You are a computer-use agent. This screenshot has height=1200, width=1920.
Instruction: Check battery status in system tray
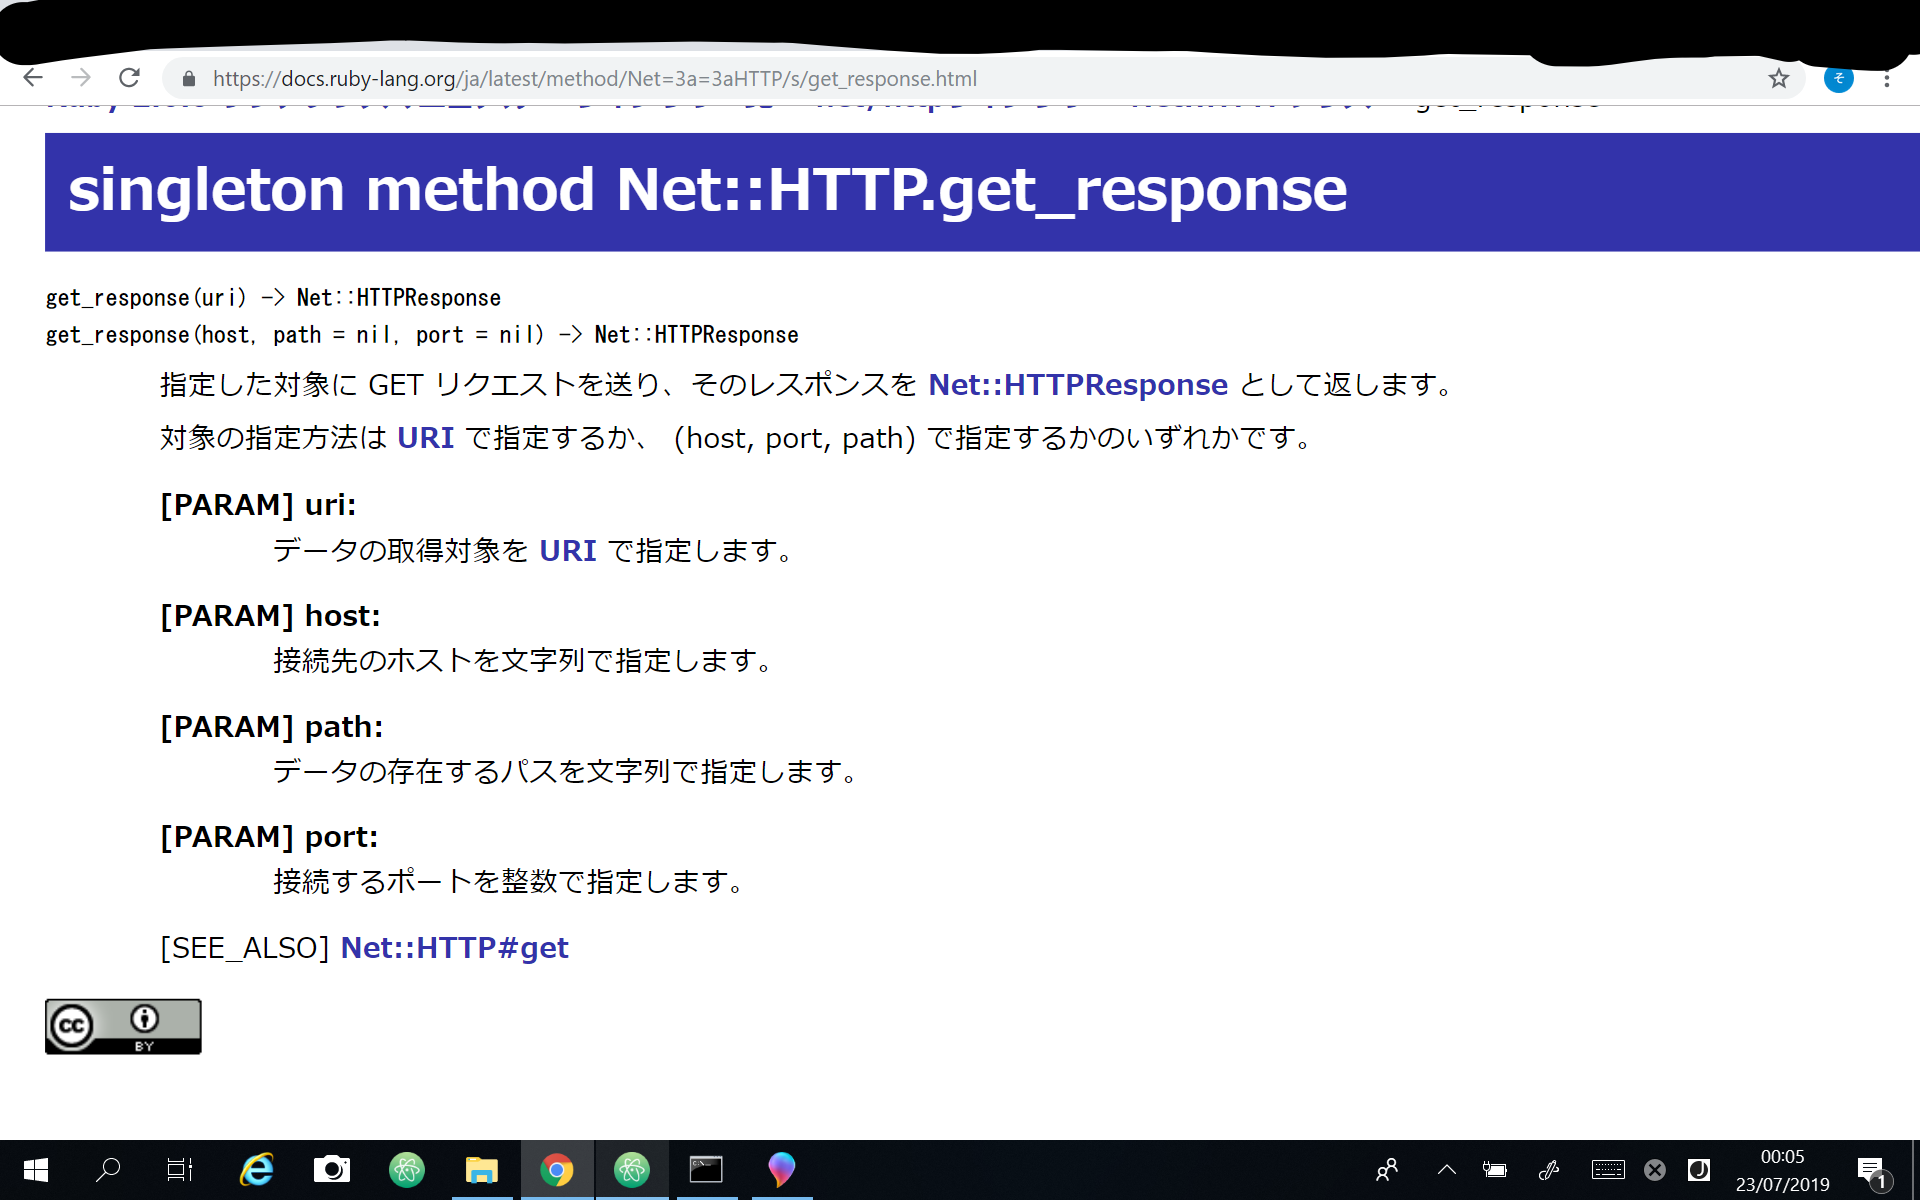1495,1170
